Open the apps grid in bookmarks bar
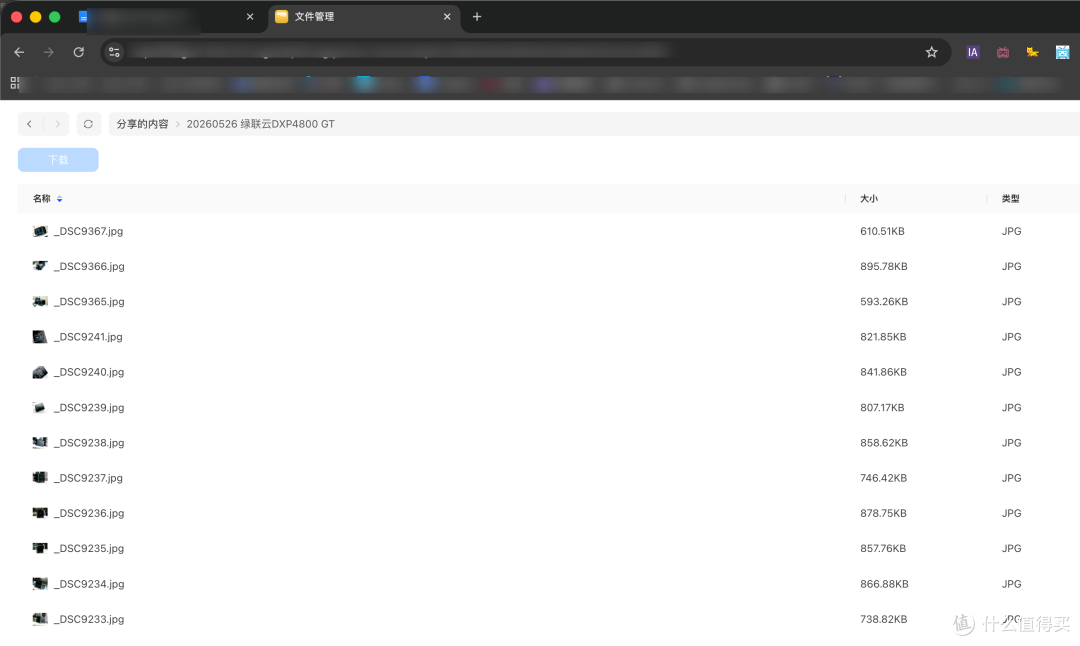Screen dimensions: 1080x646 click(x=15, y=83)
